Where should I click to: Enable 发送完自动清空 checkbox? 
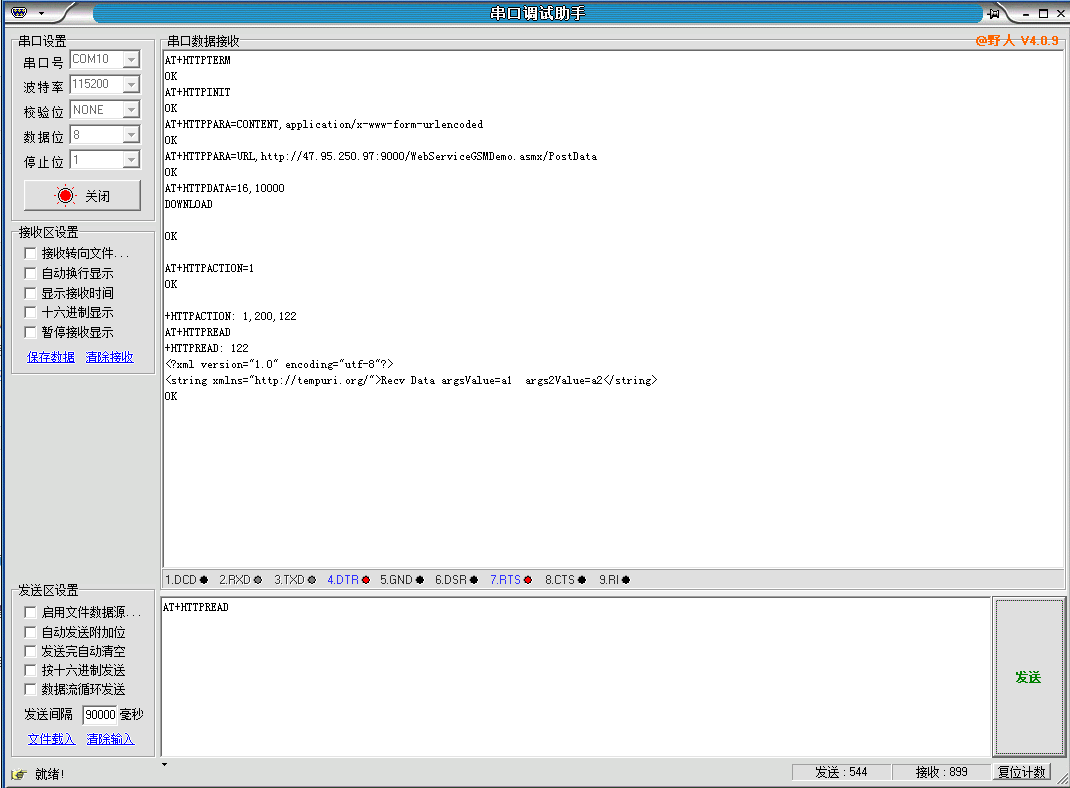coord(30,651)
